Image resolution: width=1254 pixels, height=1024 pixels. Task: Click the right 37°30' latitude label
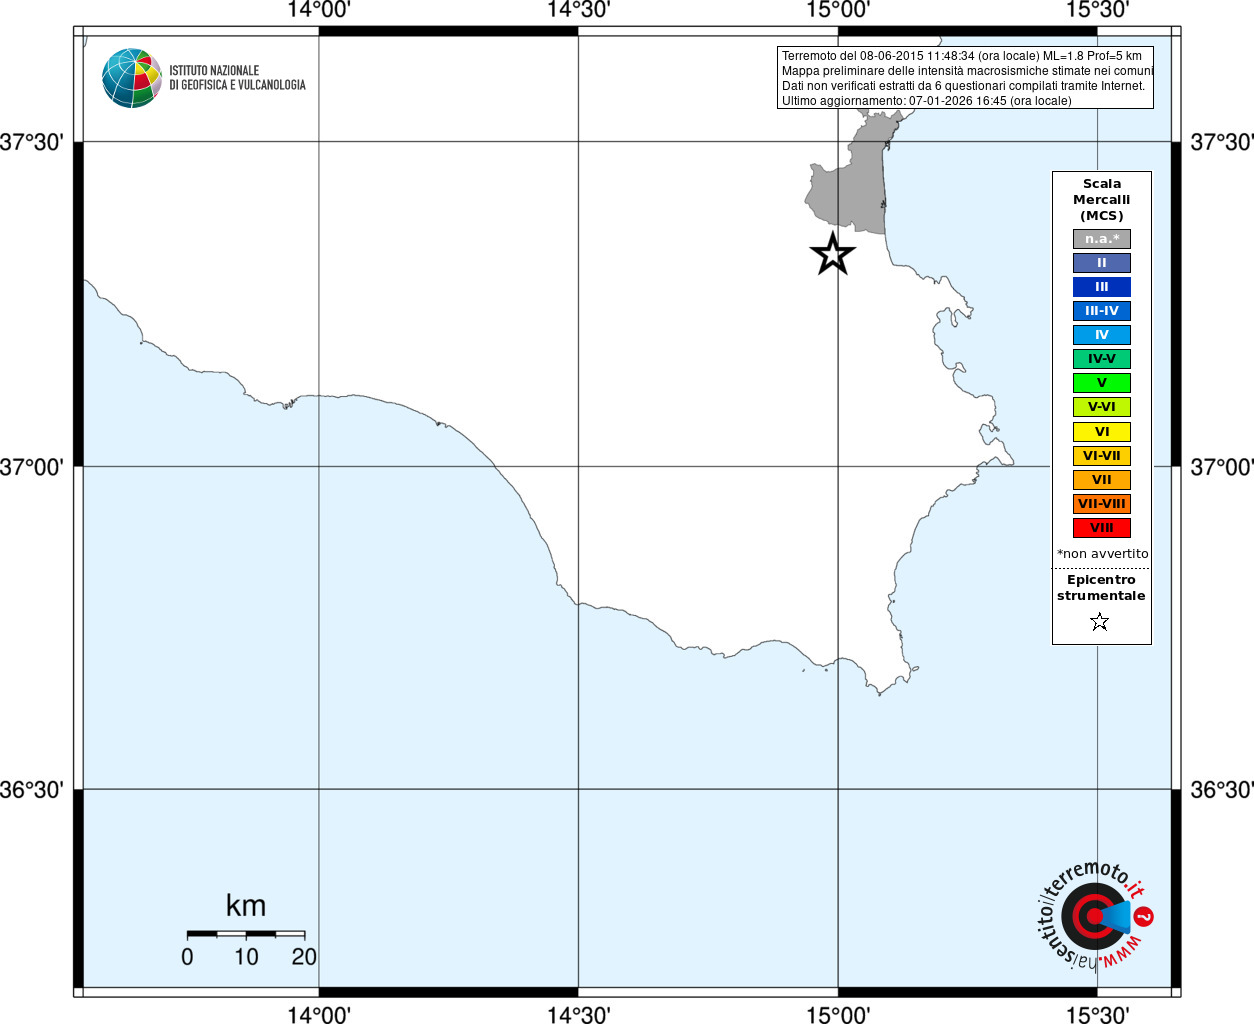point(1221,142)
